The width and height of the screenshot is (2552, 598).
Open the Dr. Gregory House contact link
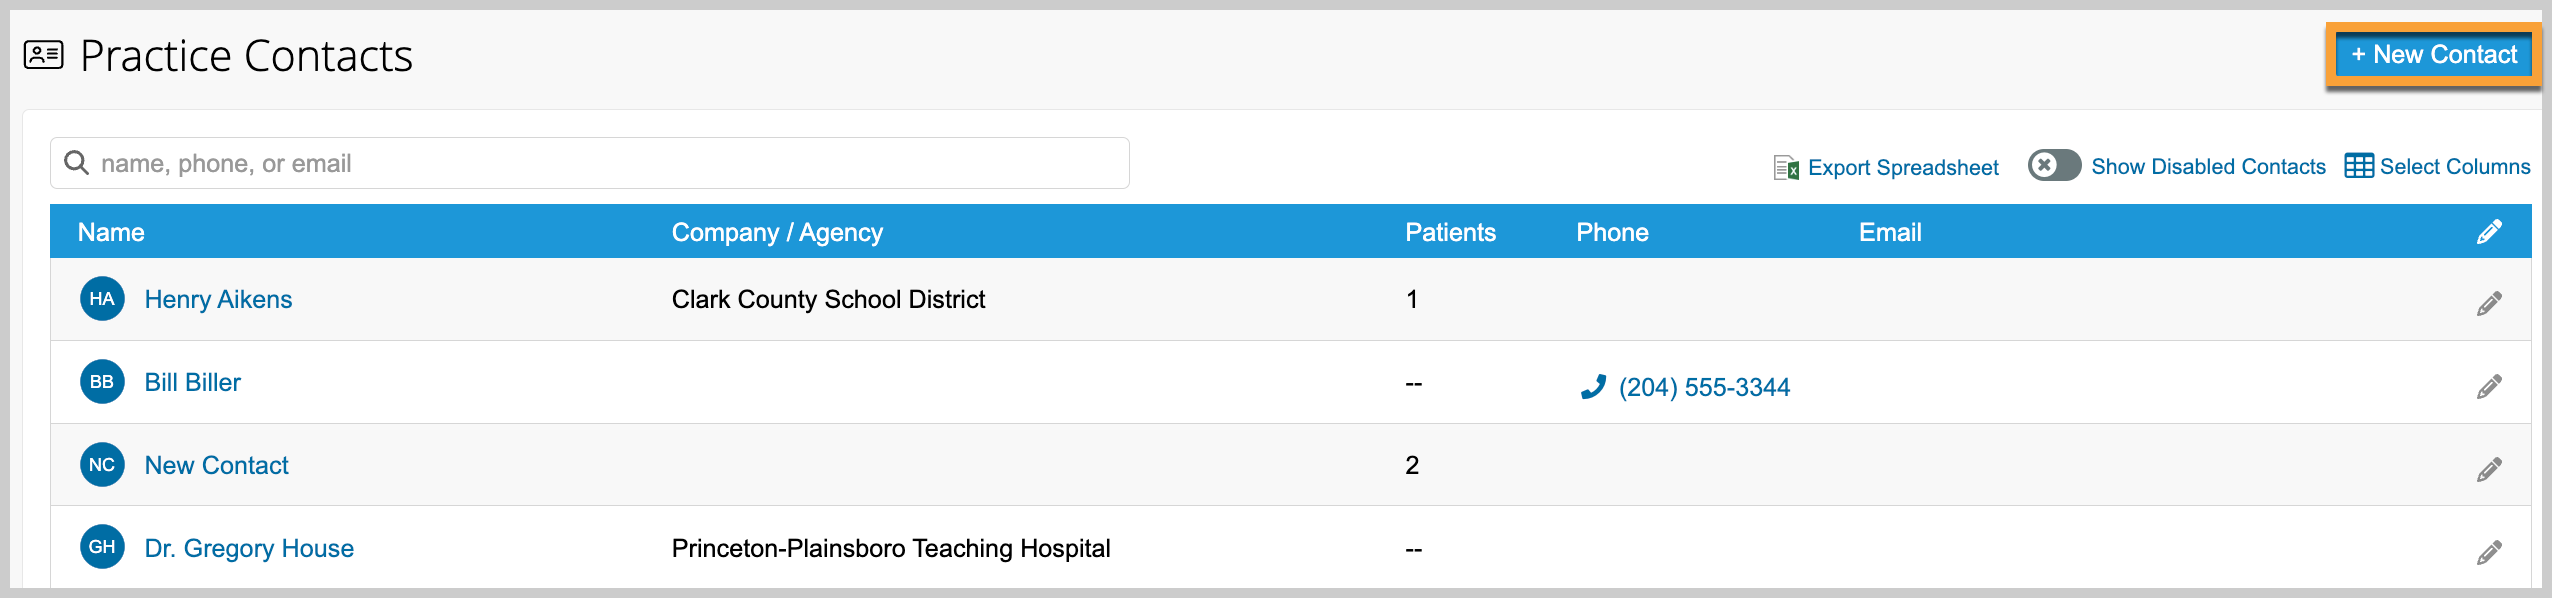(249, 548)
